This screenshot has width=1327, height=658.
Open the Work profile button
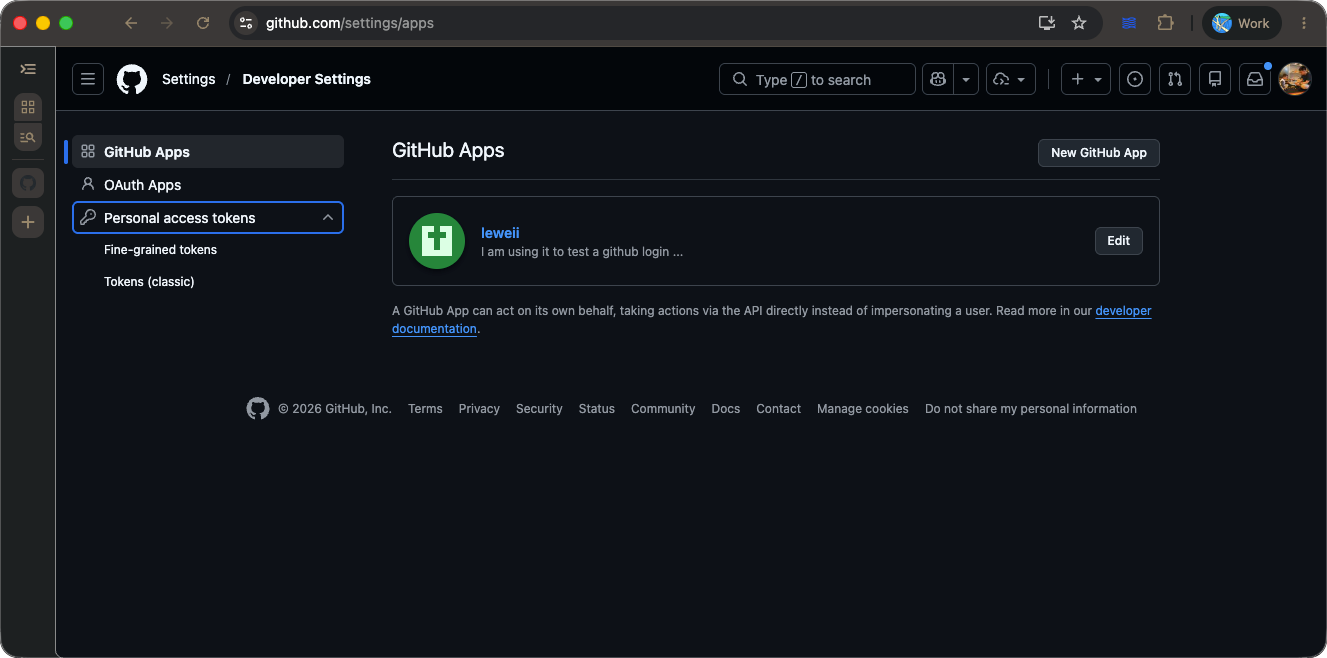1241,23
